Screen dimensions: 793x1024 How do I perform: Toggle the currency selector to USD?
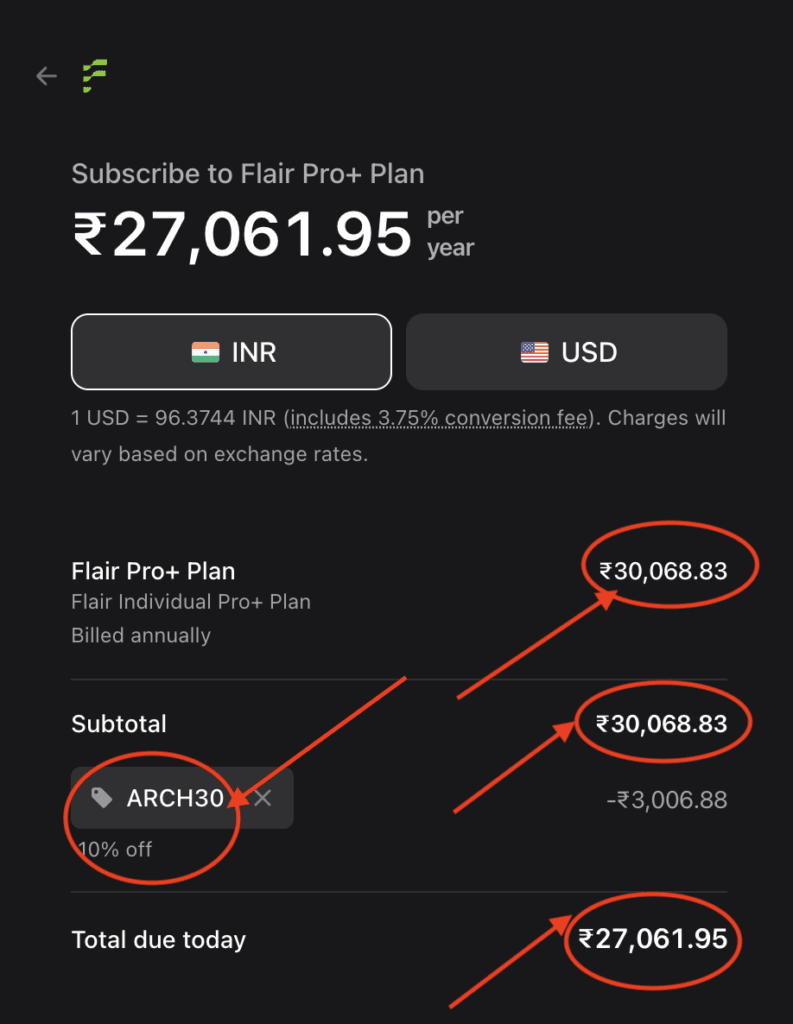(566, 351)
